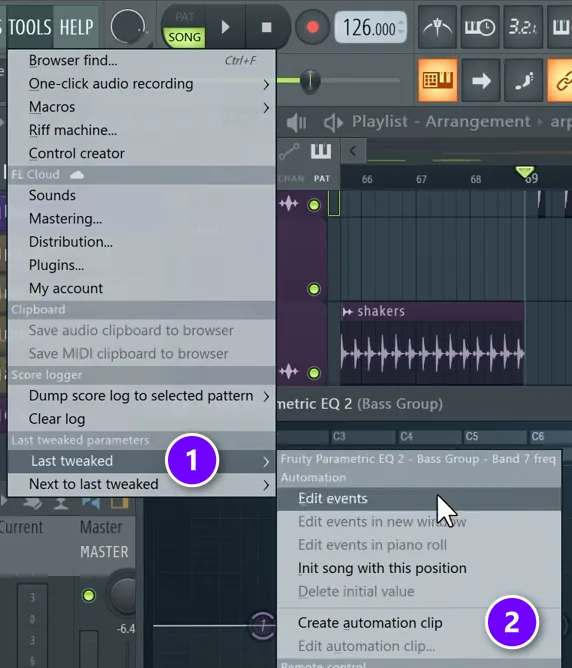The height and width of the screenshot is (668, 572).
Task: Open Plugins... entry
Action: [142, 265]
